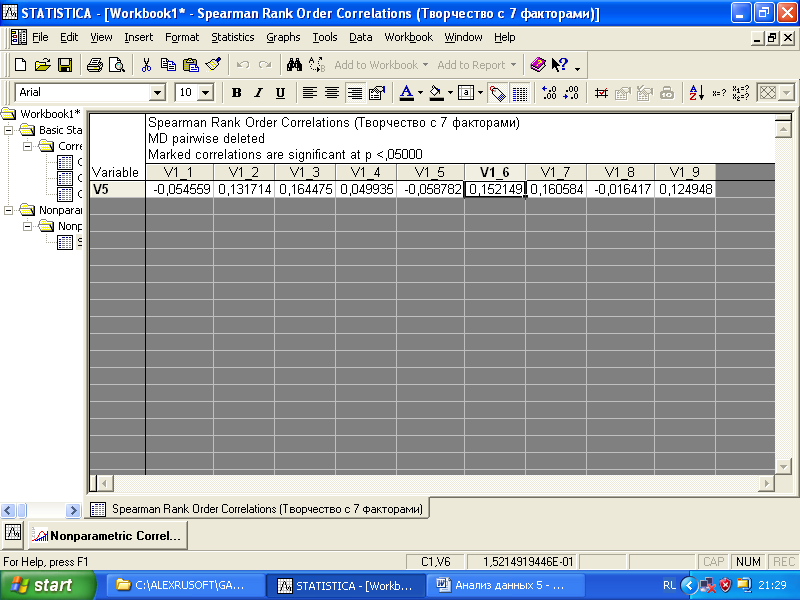800x600 pixels.
Task: Toggle Bold formatting
Action: (x=236, y=93)
